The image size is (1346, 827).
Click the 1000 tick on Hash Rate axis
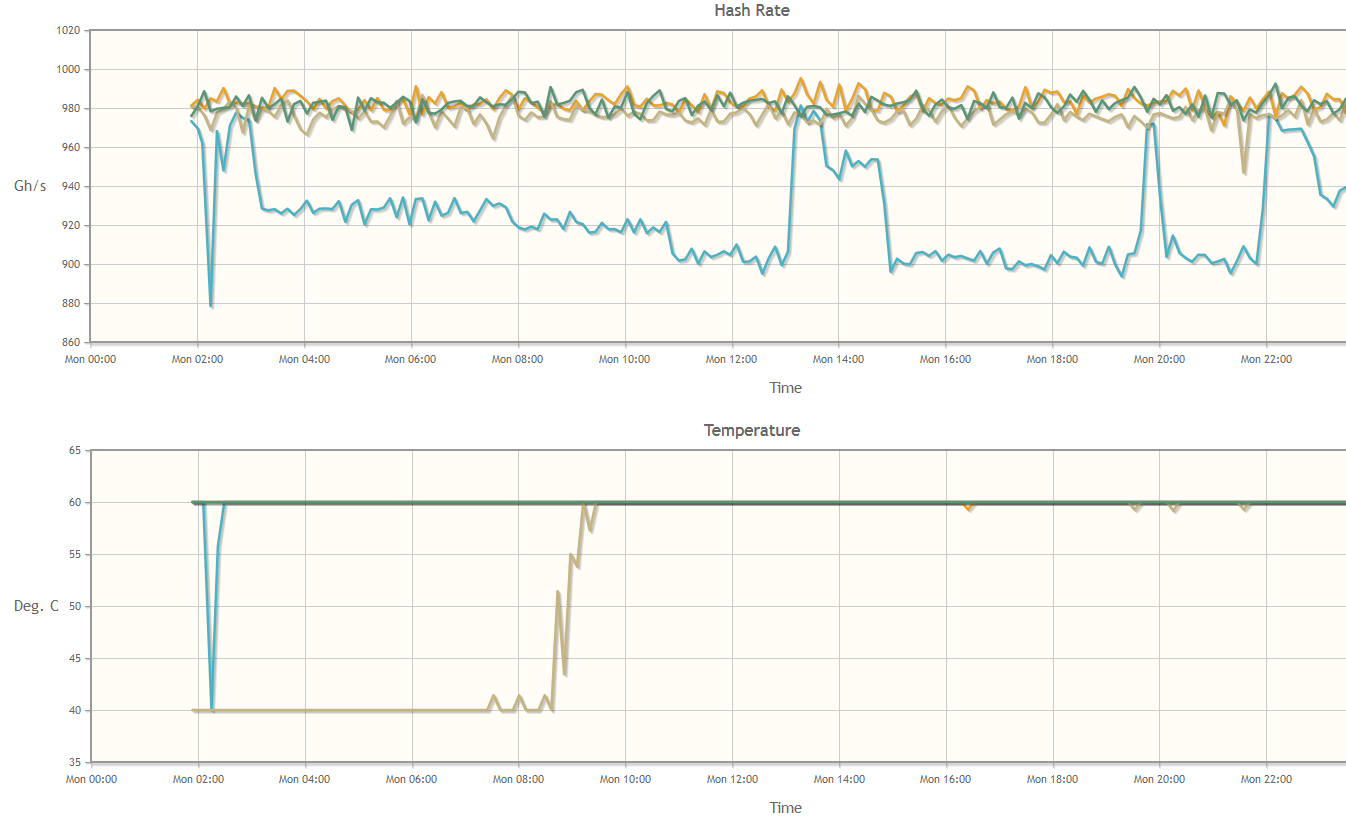coord(68,69)
